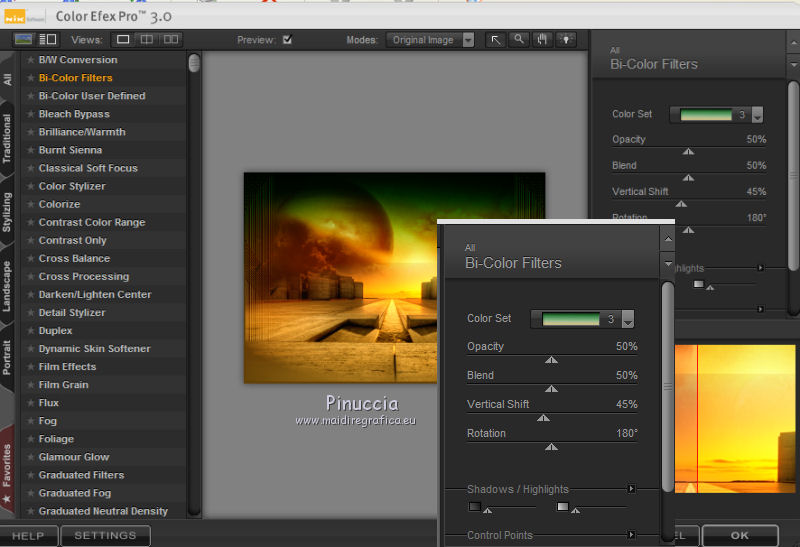Switch to side-by-side preview view

click(x=171, y=40)
